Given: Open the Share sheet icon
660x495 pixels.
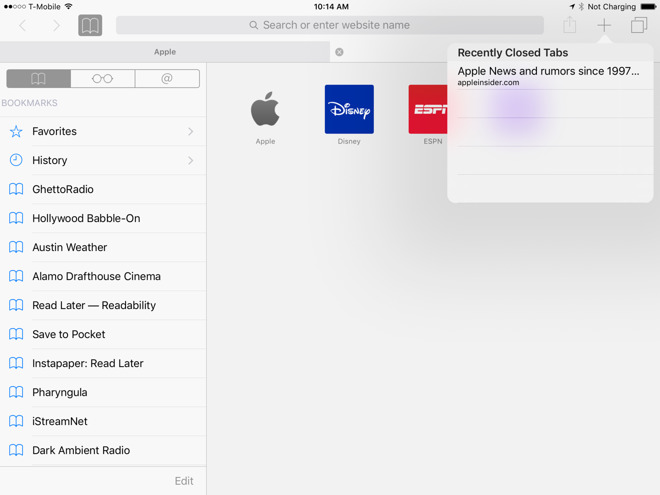Looking at the screenshot, I should point(570,25).
